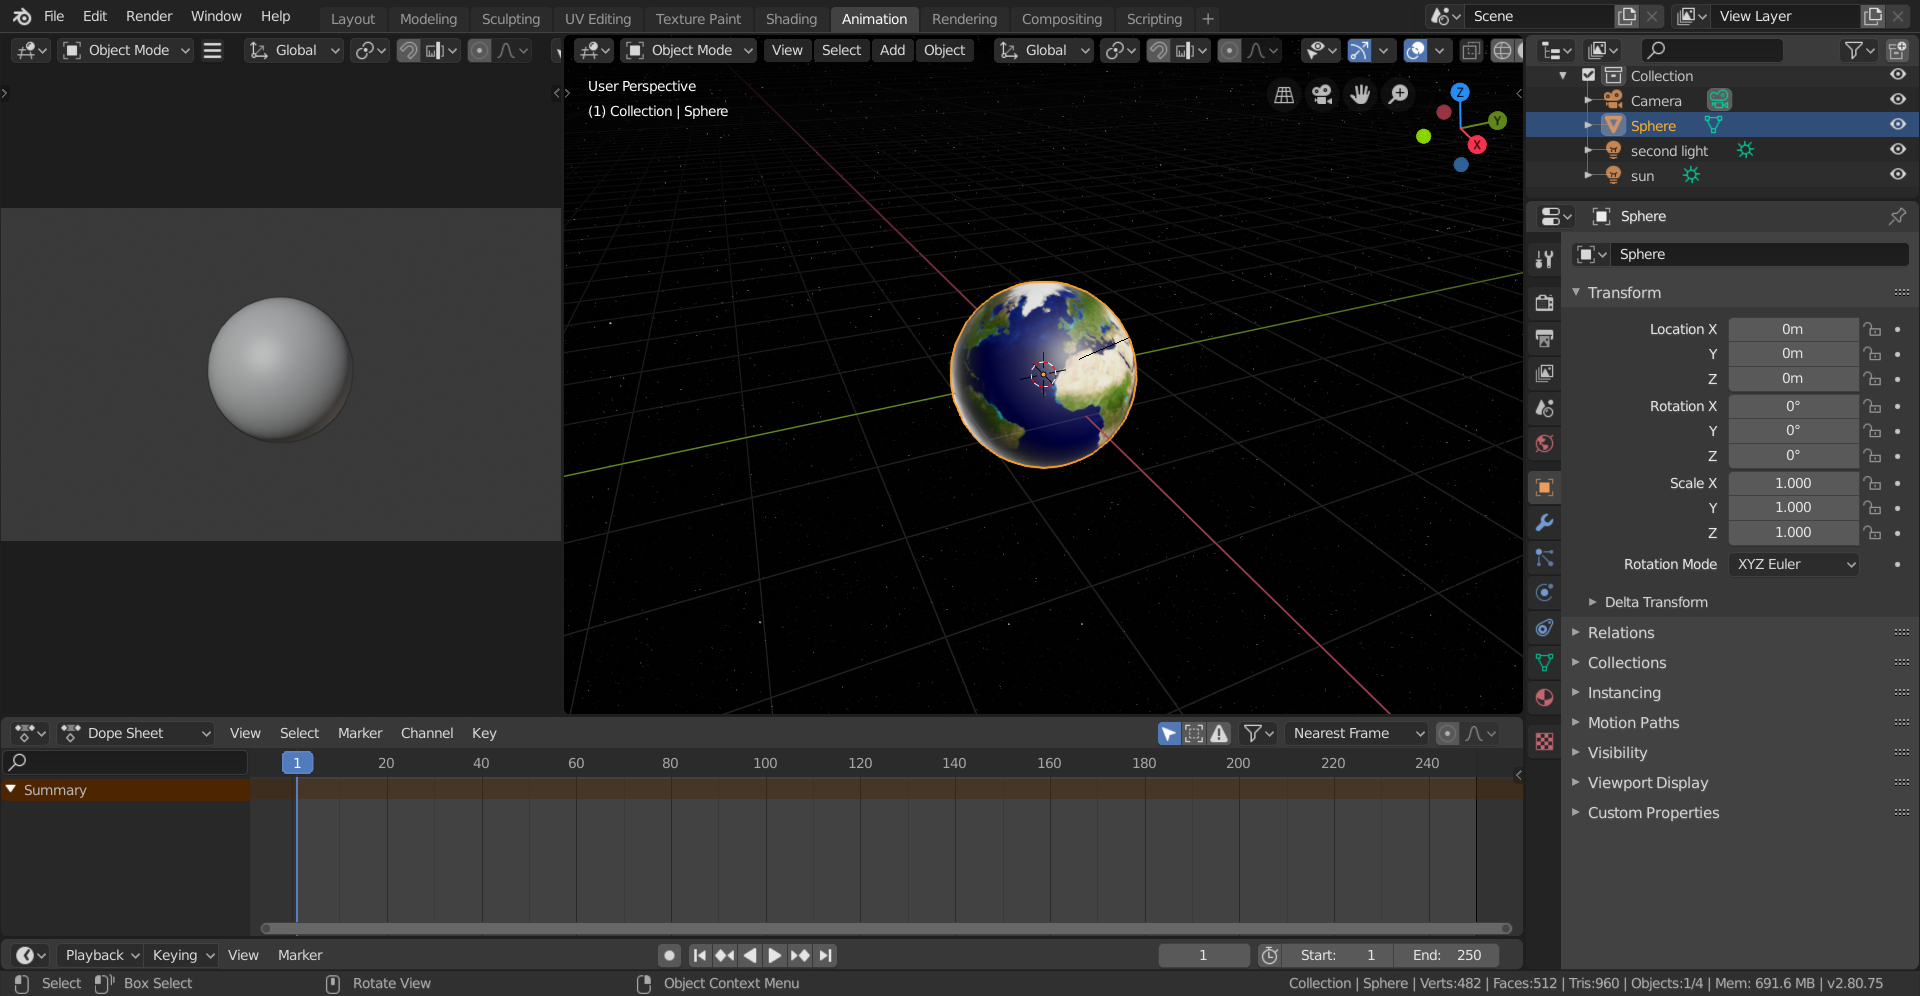Open the Render menu
This screenshot has width=1920, height=996.
pos(148,16)
